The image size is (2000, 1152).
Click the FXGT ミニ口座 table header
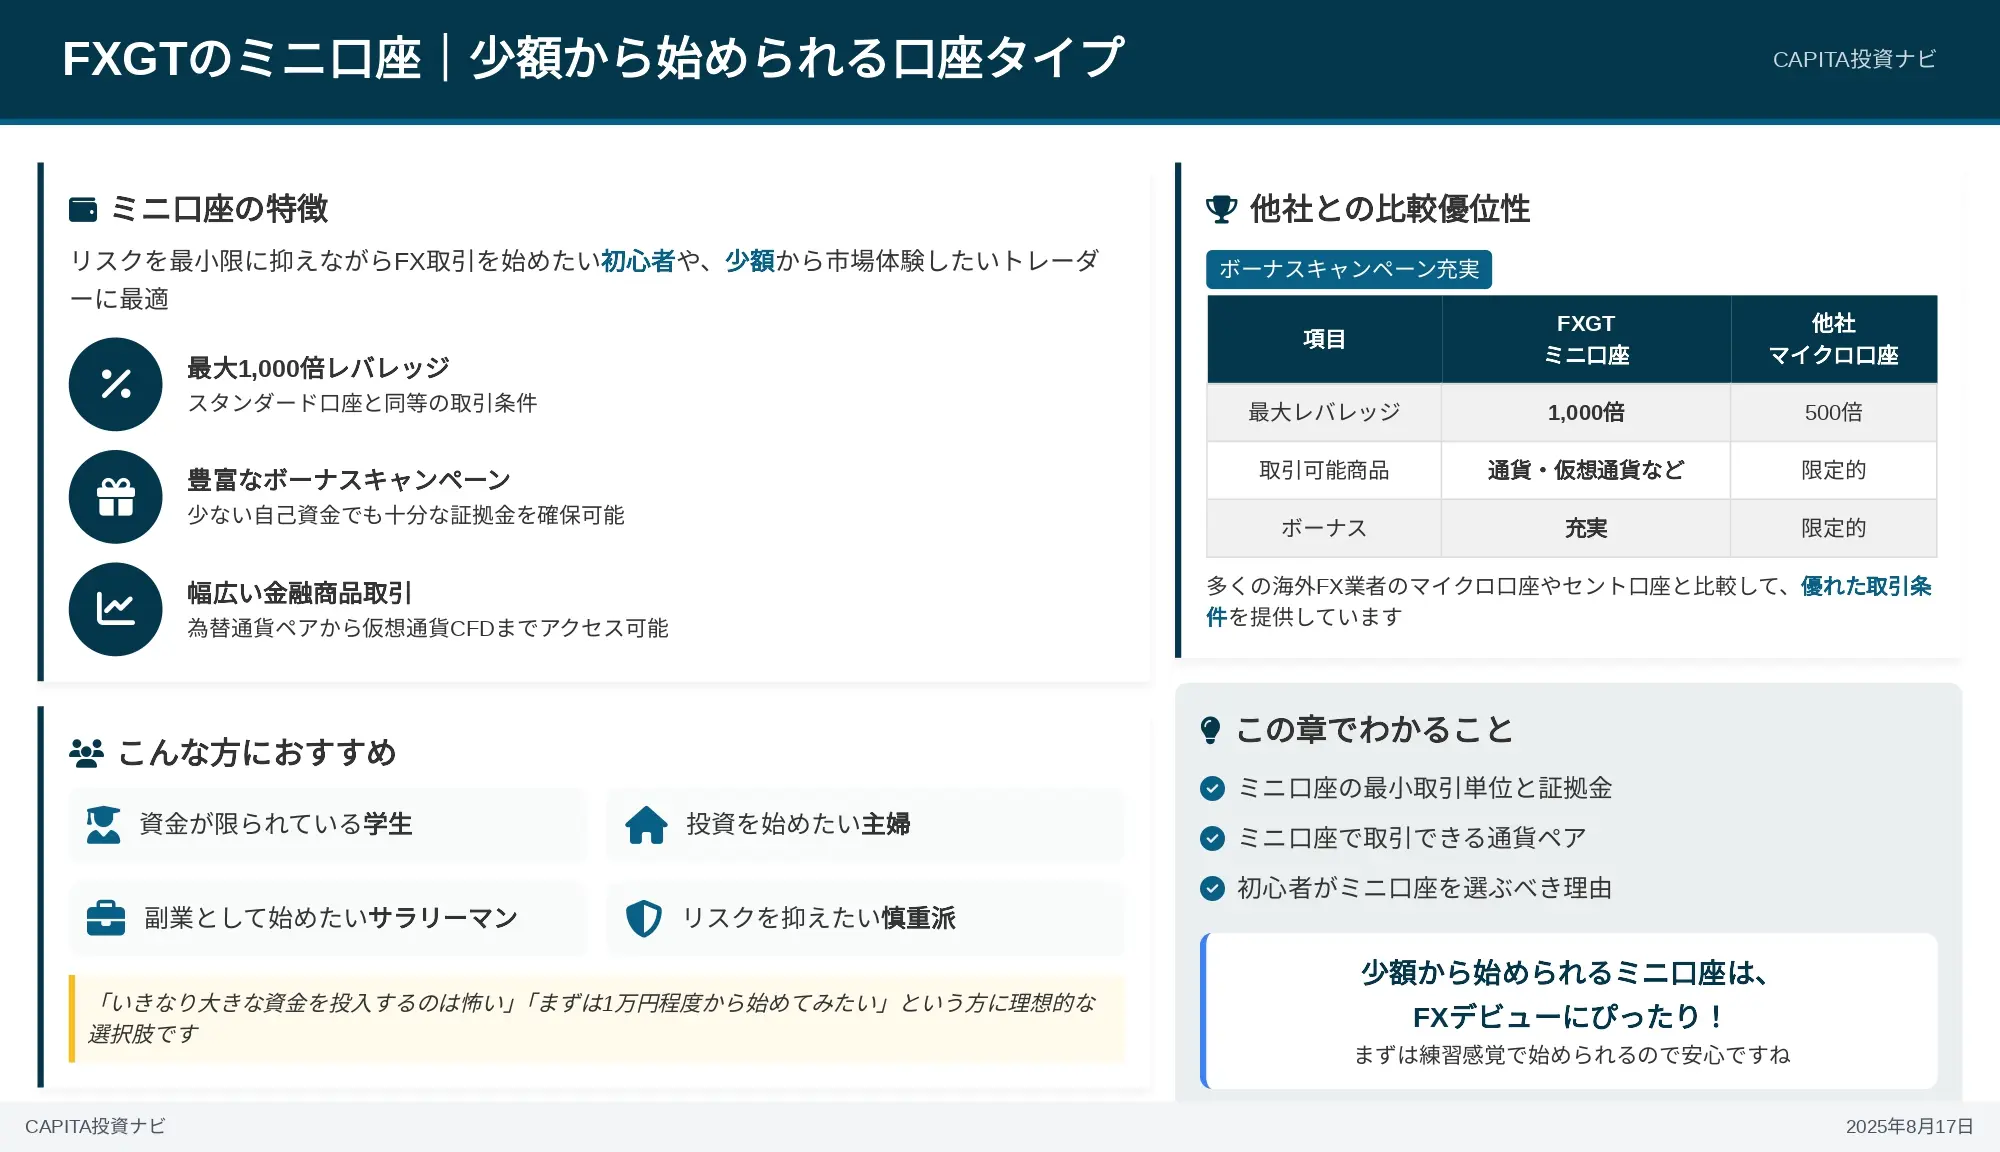click(1585, 339)
